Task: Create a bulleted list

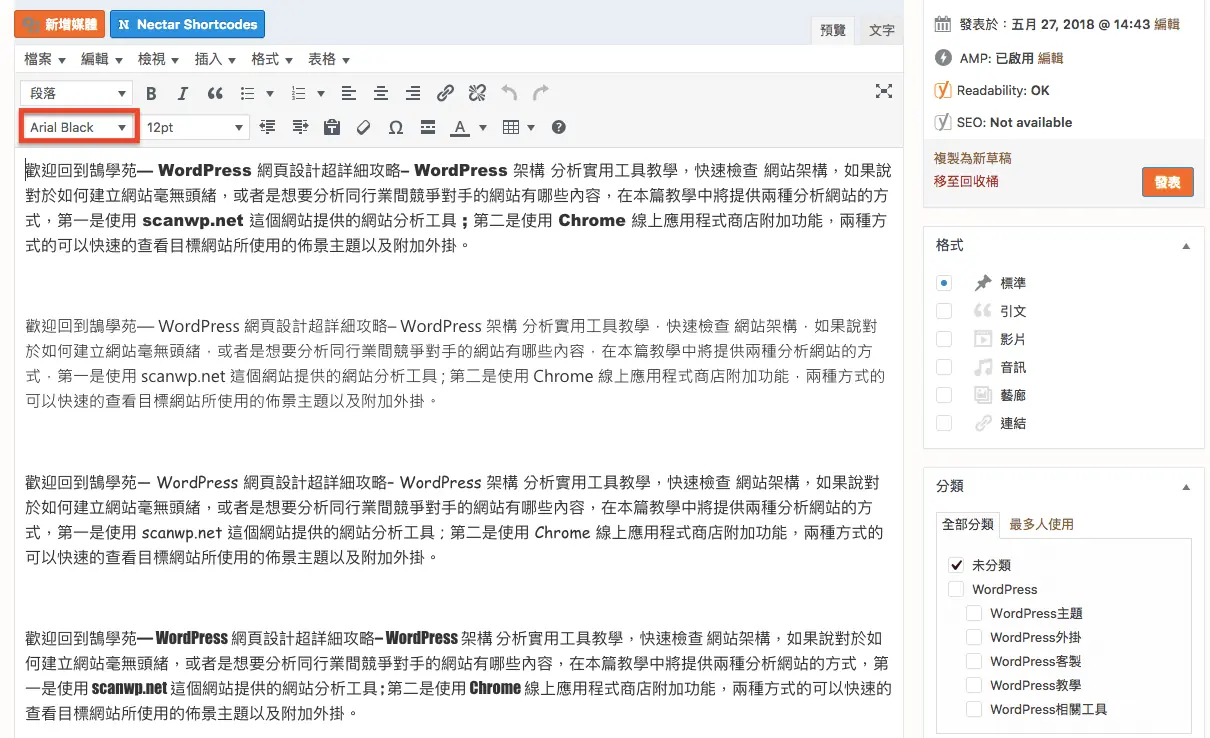Action: [248, 93]
